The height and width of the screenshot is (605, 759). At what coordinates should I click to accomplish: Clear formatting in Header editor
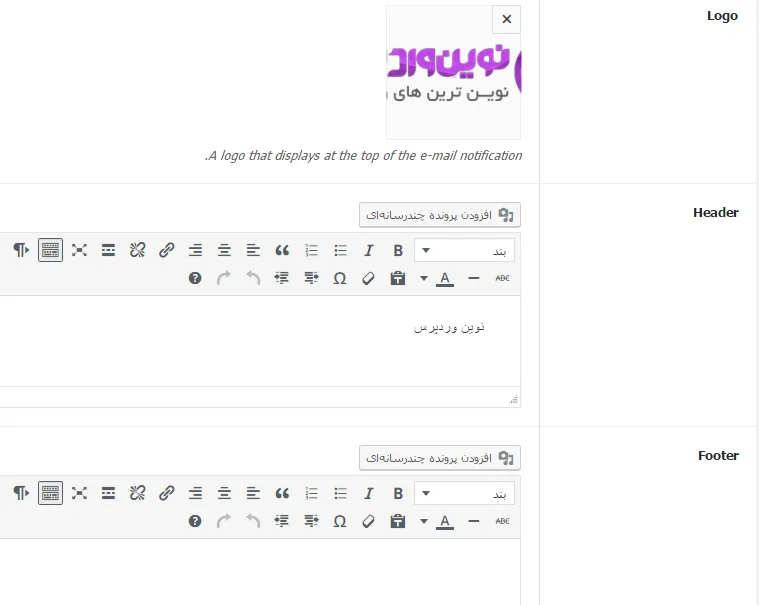pyautogui.click(x=368, y=278)
